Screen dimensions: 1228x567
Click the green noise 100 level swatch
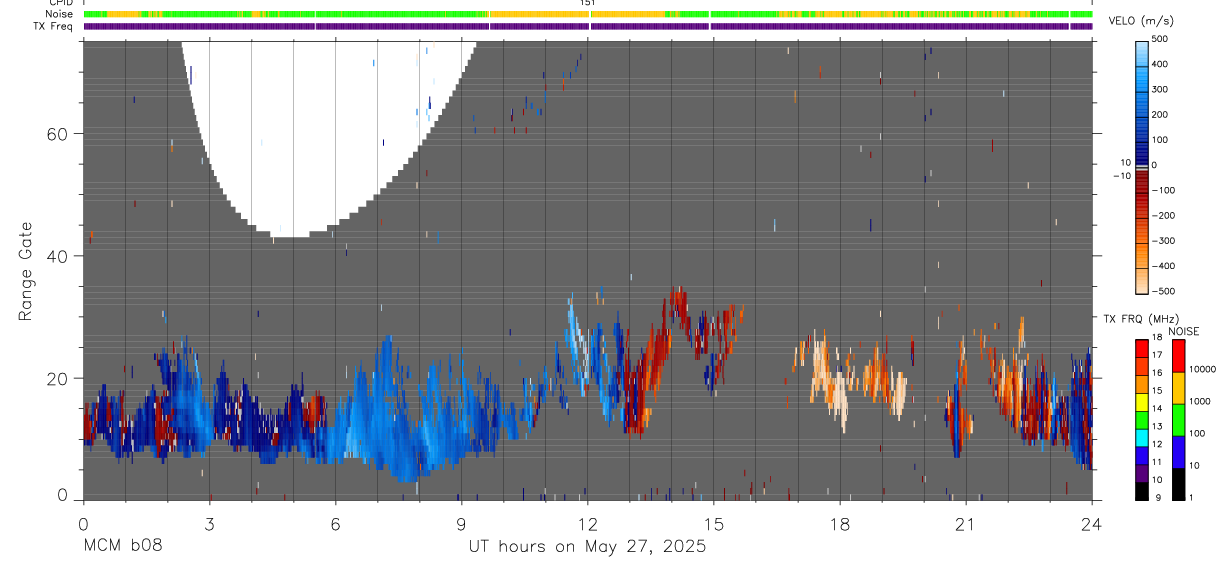[1176, 419]
